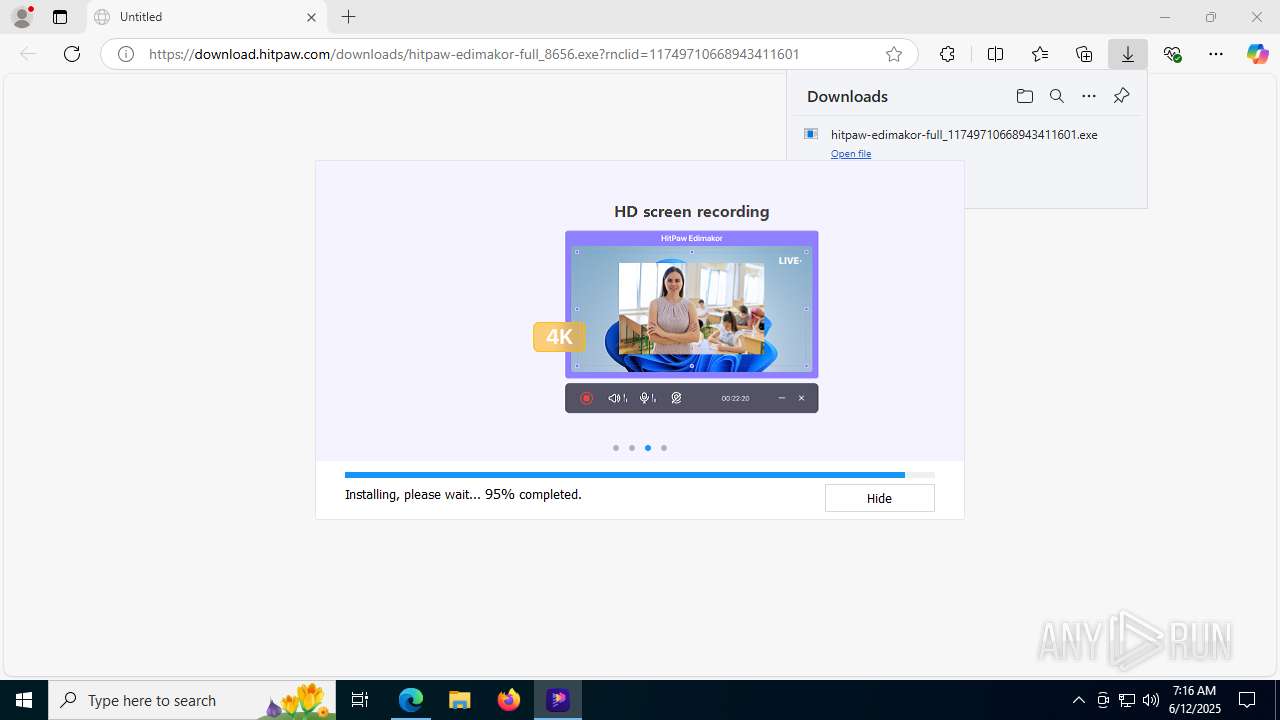This screenshot has height=720, width=1280.
Task: Click the Open file link
Action: point(851,154)
